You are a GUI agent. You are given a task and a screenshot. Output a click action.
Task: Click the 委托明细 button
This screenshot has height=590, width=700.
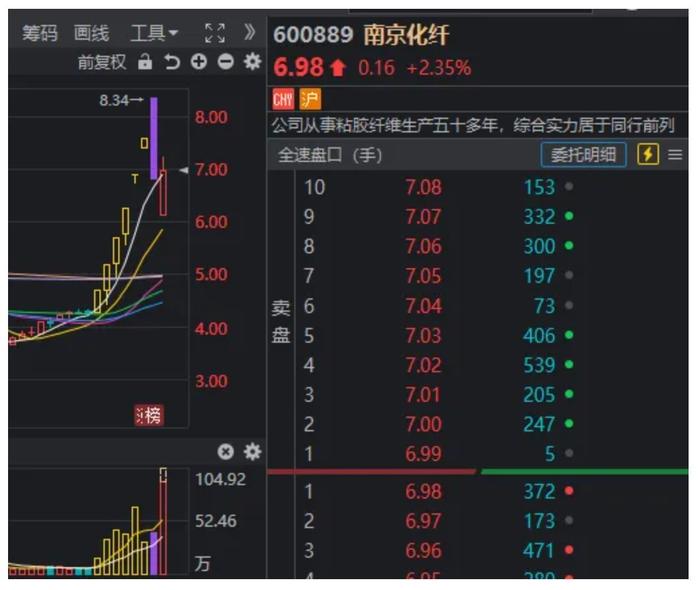click(x=583, y=155)
